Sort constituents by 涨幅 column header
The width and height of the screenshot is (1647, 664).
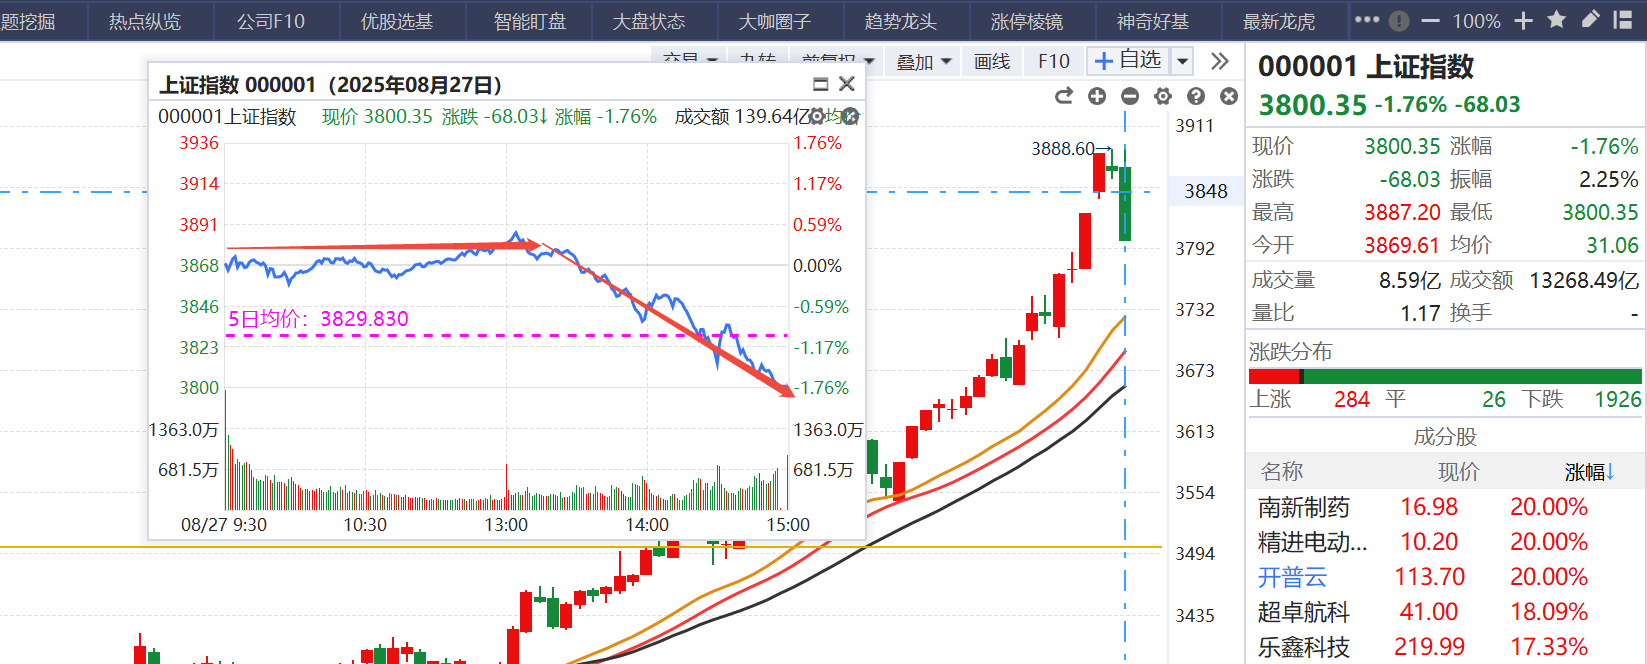(1590, 472)
